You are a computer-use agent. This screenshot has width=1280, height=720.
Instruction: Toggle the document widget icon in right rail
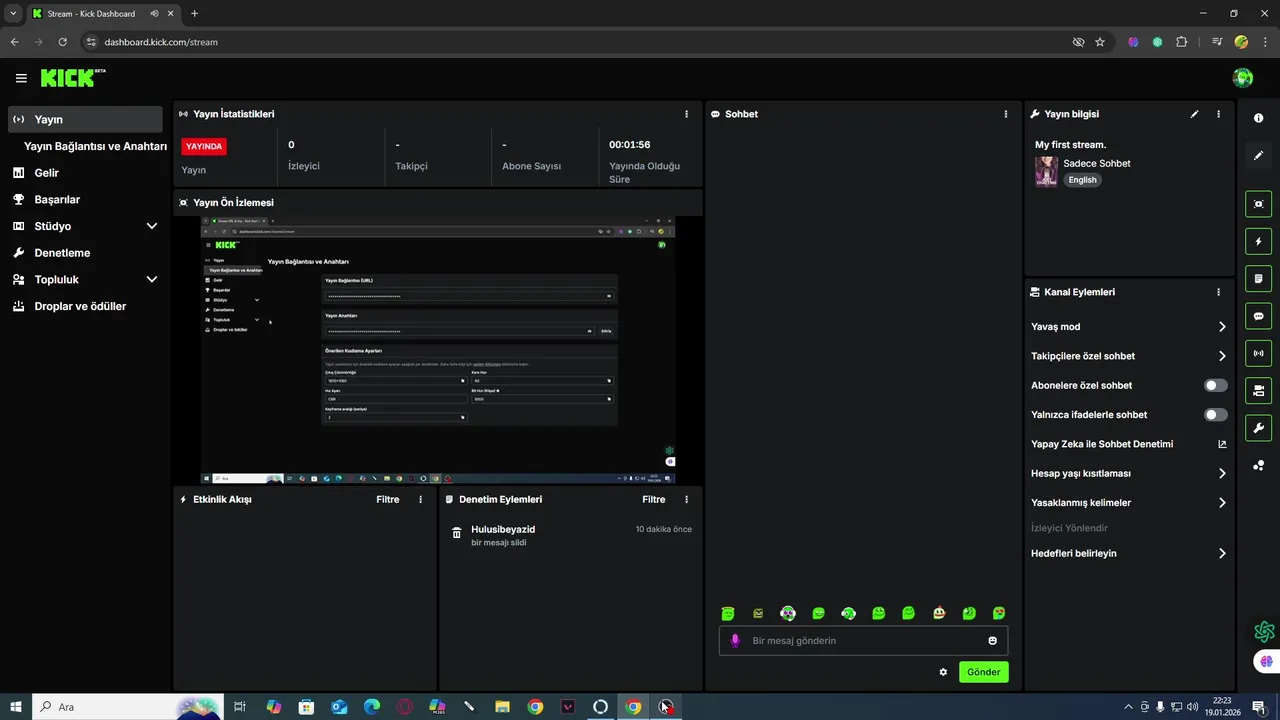1259,278
